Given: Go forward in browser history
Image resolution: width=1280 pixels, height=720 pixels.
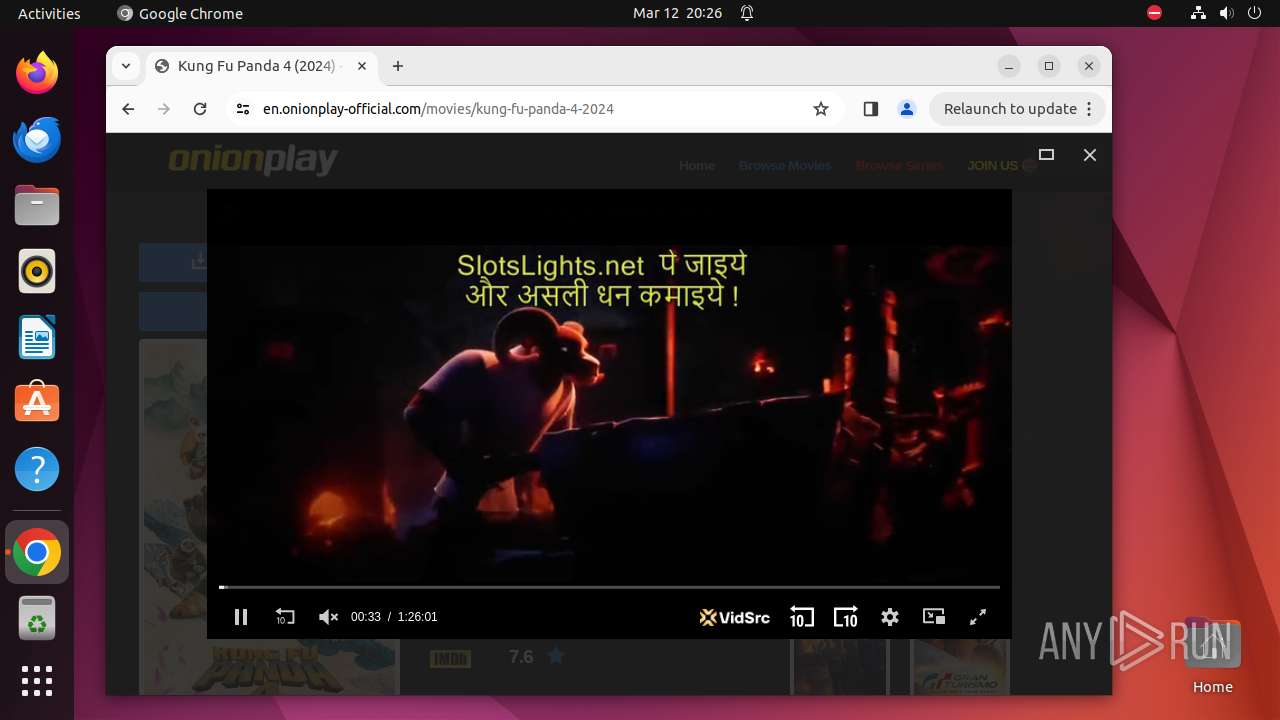Looking at the screenshot, I should tap(164, 109).
